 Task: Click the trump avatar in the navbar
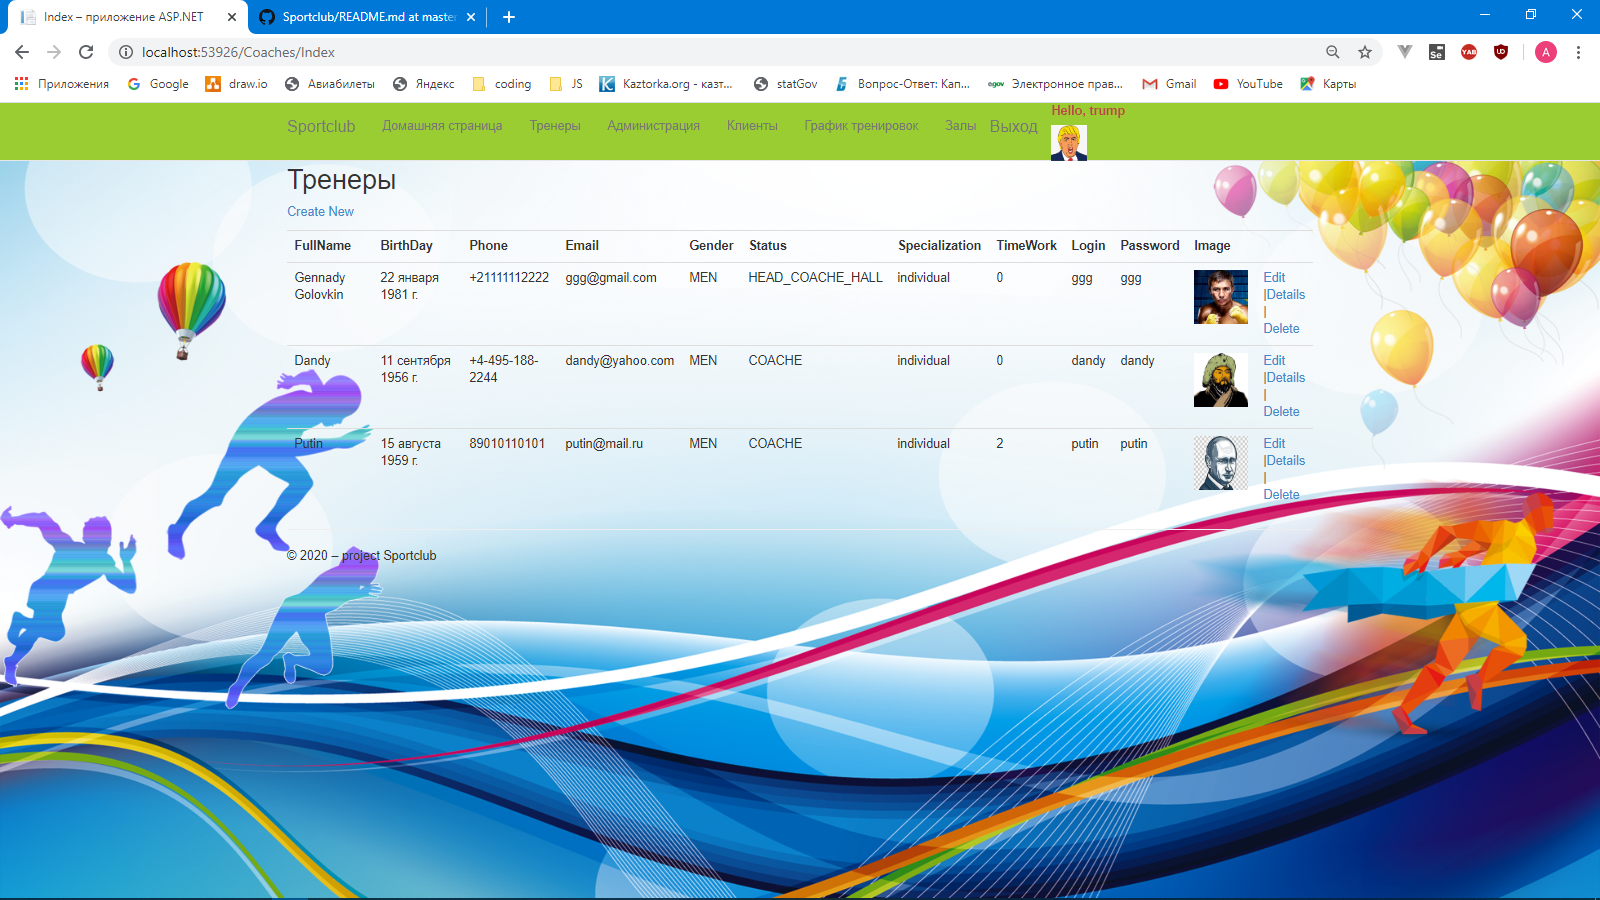pos(1068,142)
